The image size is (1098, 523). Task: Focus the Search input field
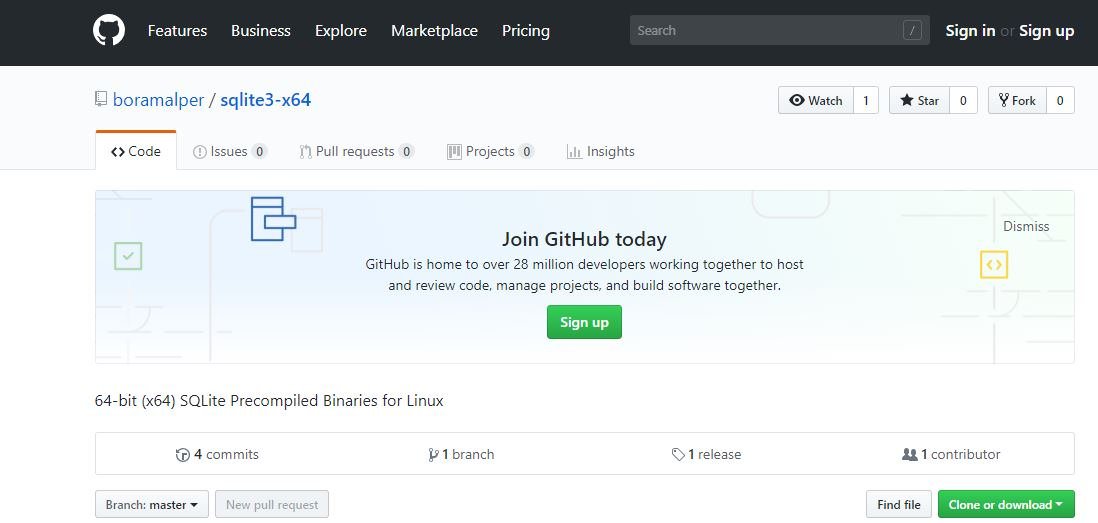coord(779,30)
